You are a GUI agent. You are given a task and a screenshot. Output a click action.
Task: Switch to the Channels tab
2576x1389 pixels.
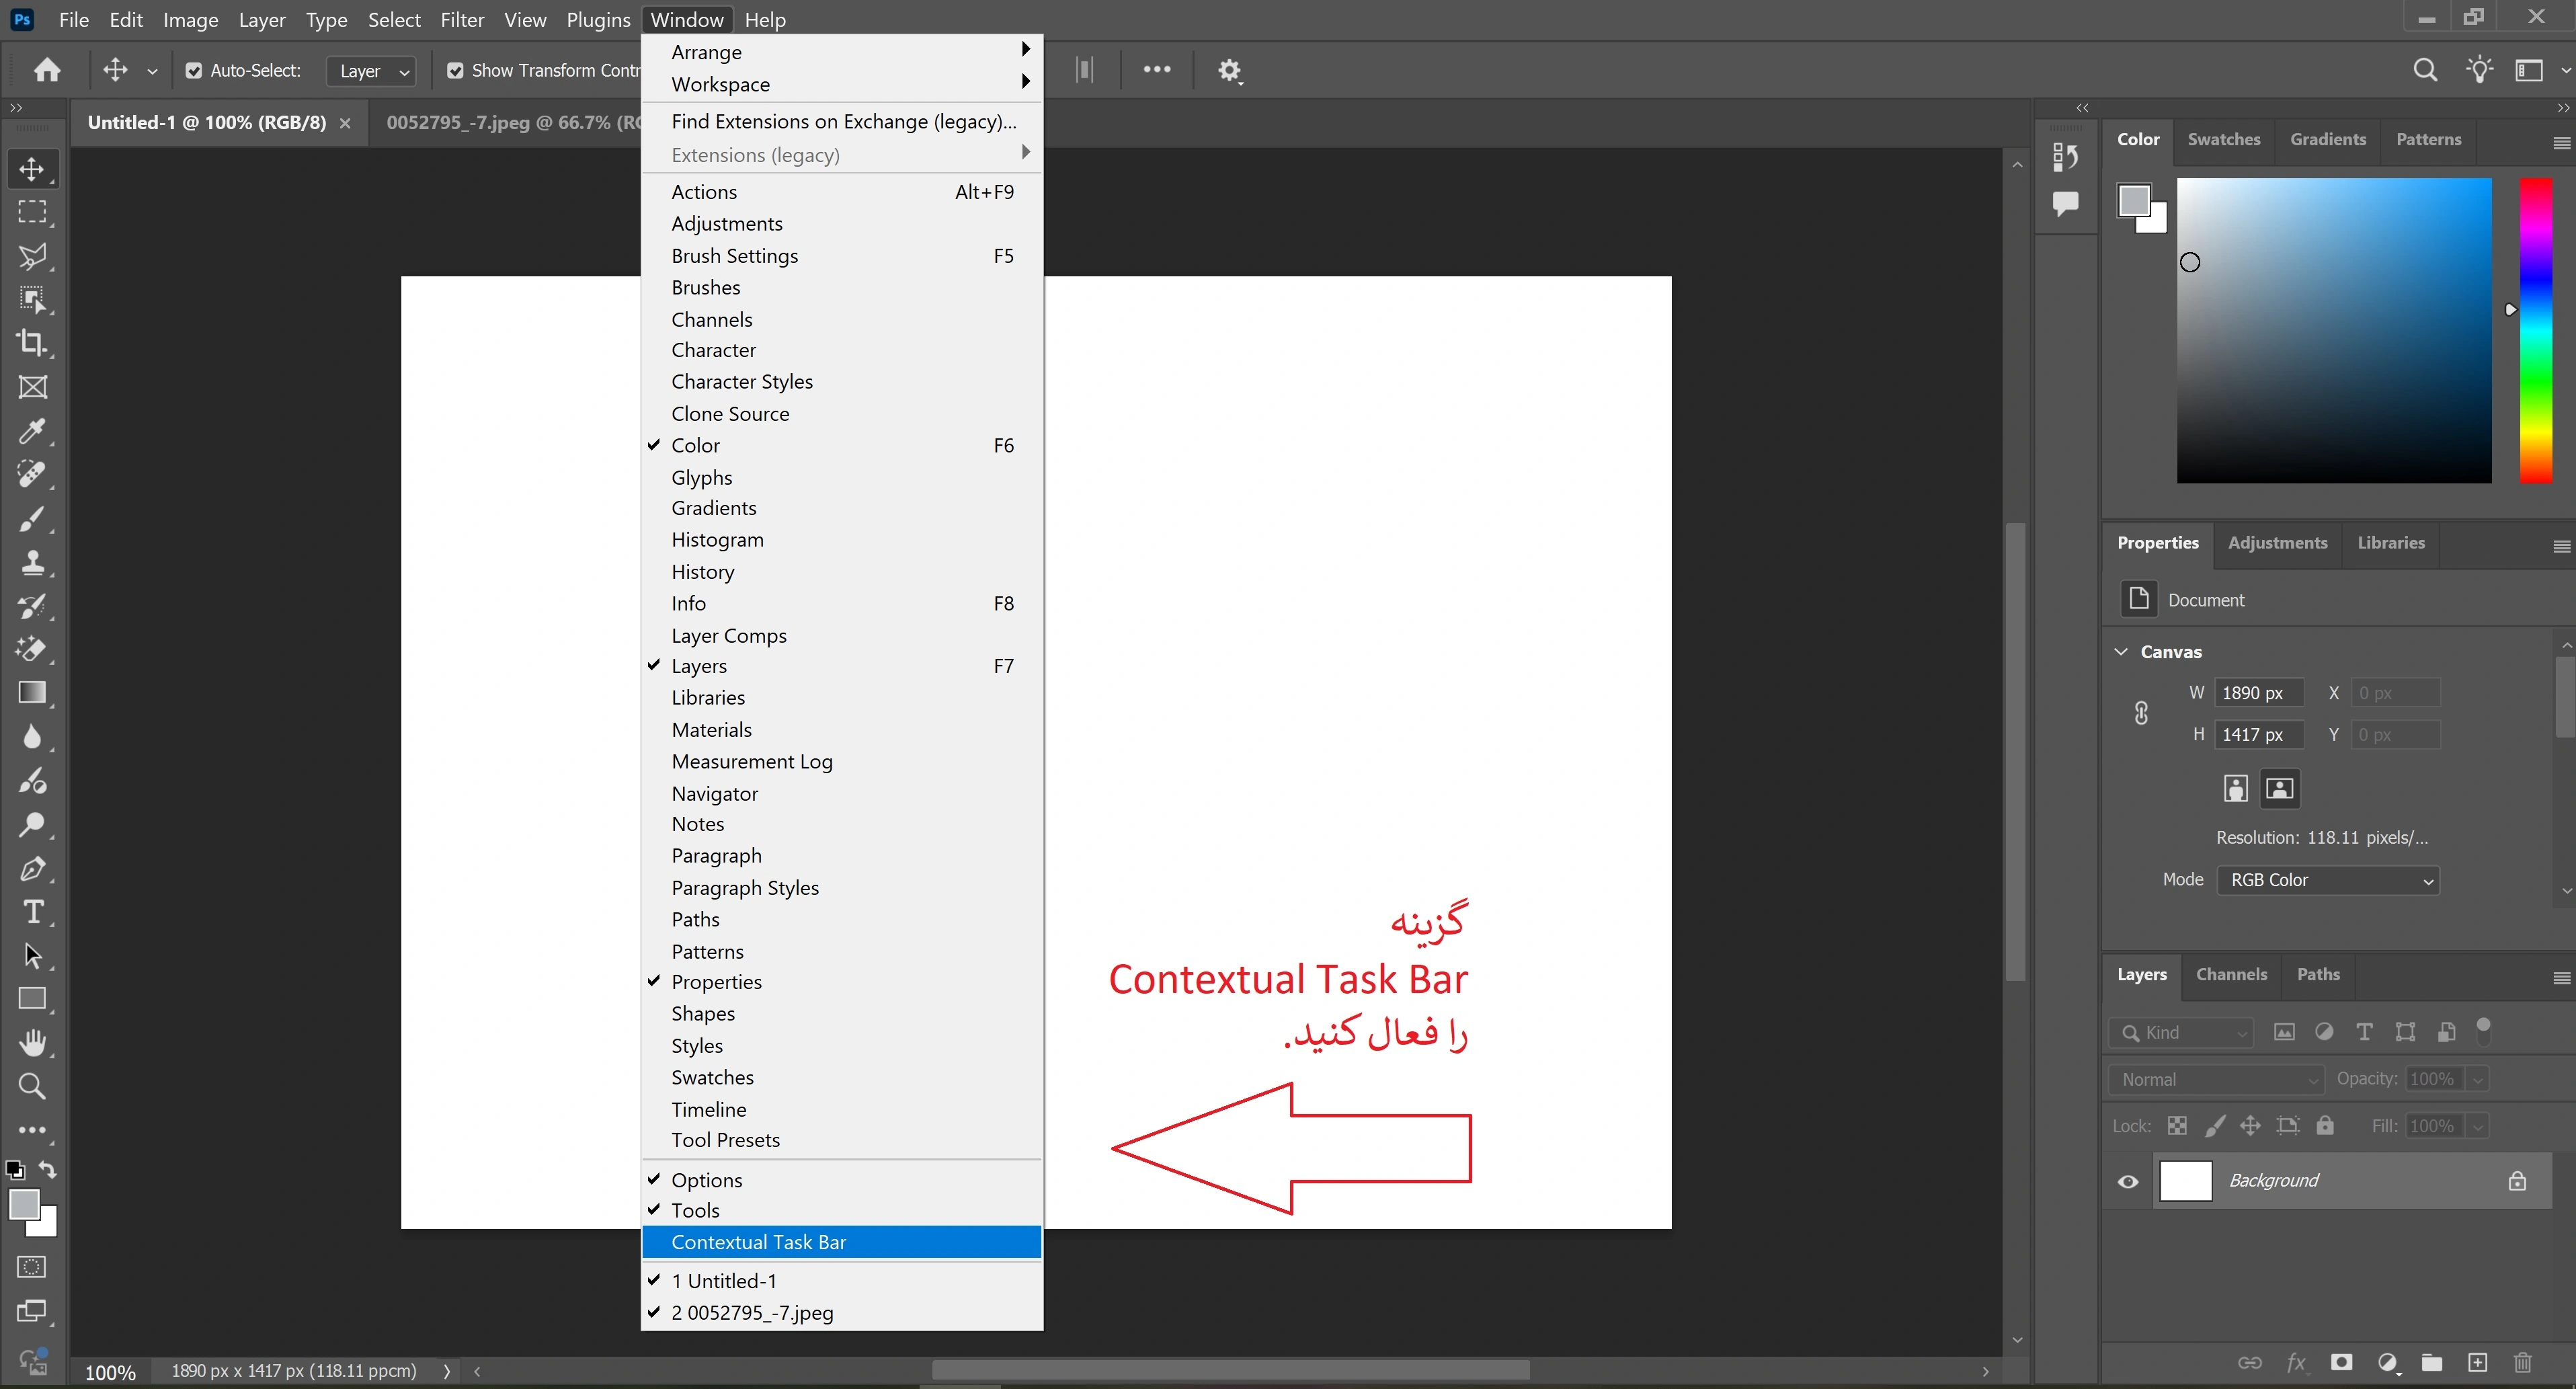coord(2231,974)
